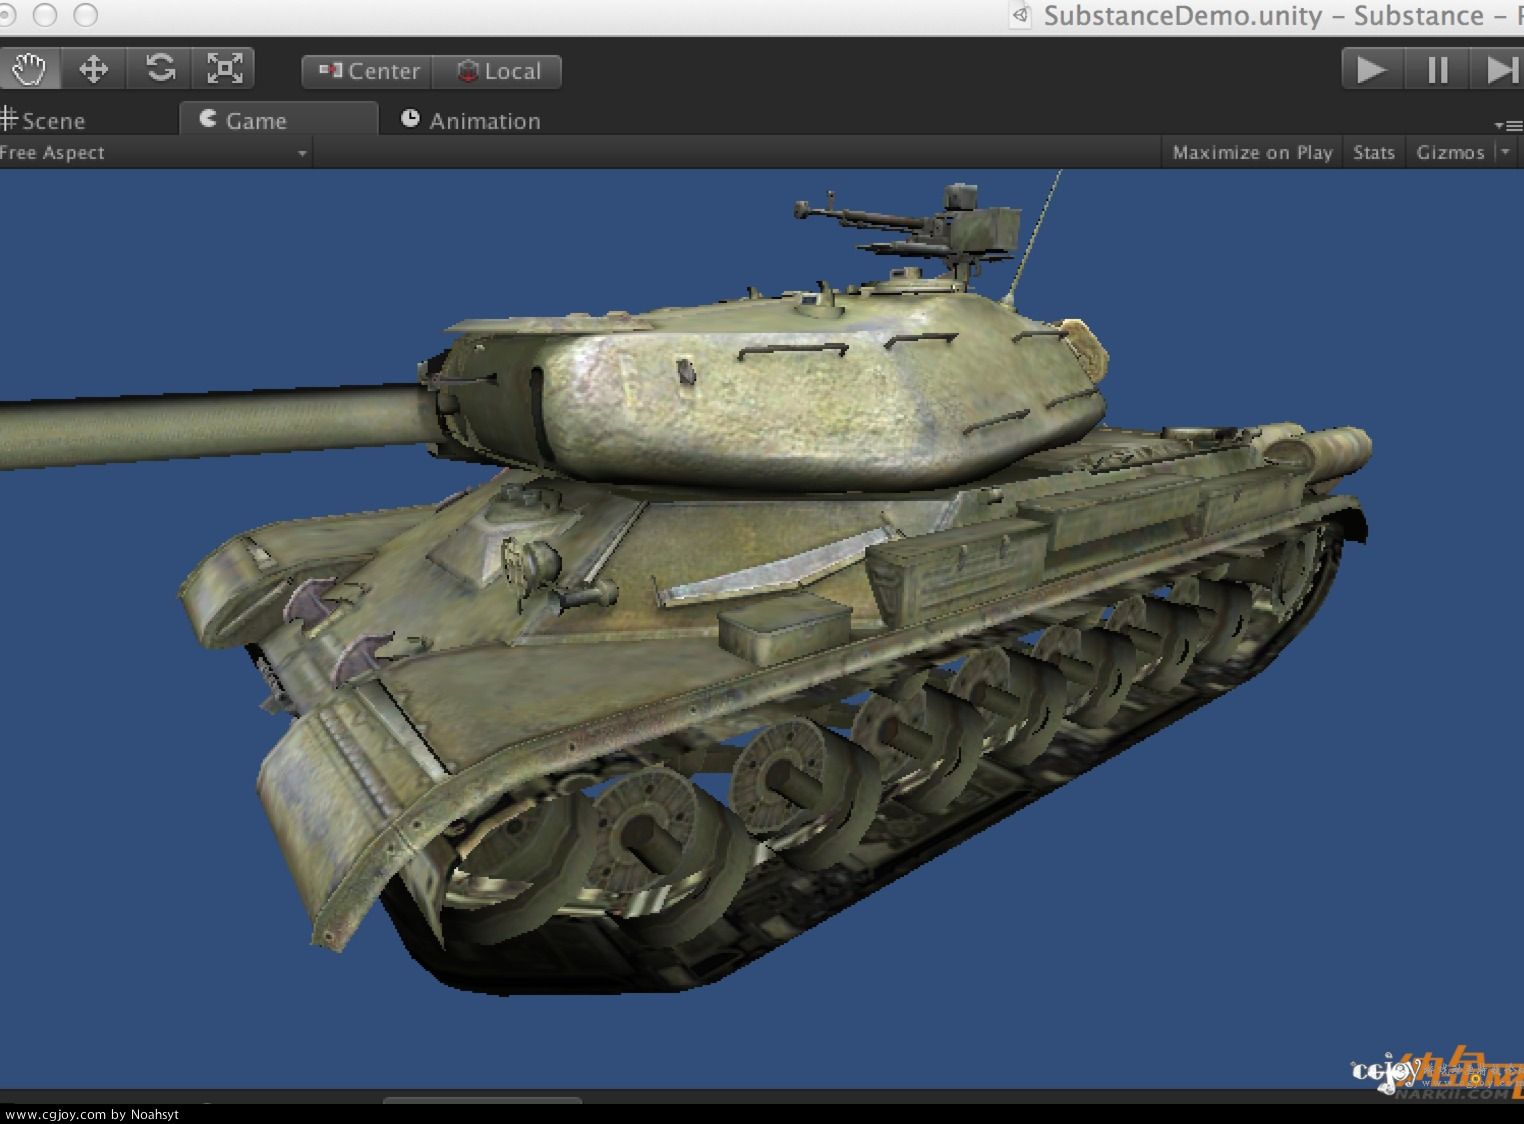Viewport: 1524px width, 1124px height.
Task: Toggle Maximize on Play
Action: click(1252, 153)
